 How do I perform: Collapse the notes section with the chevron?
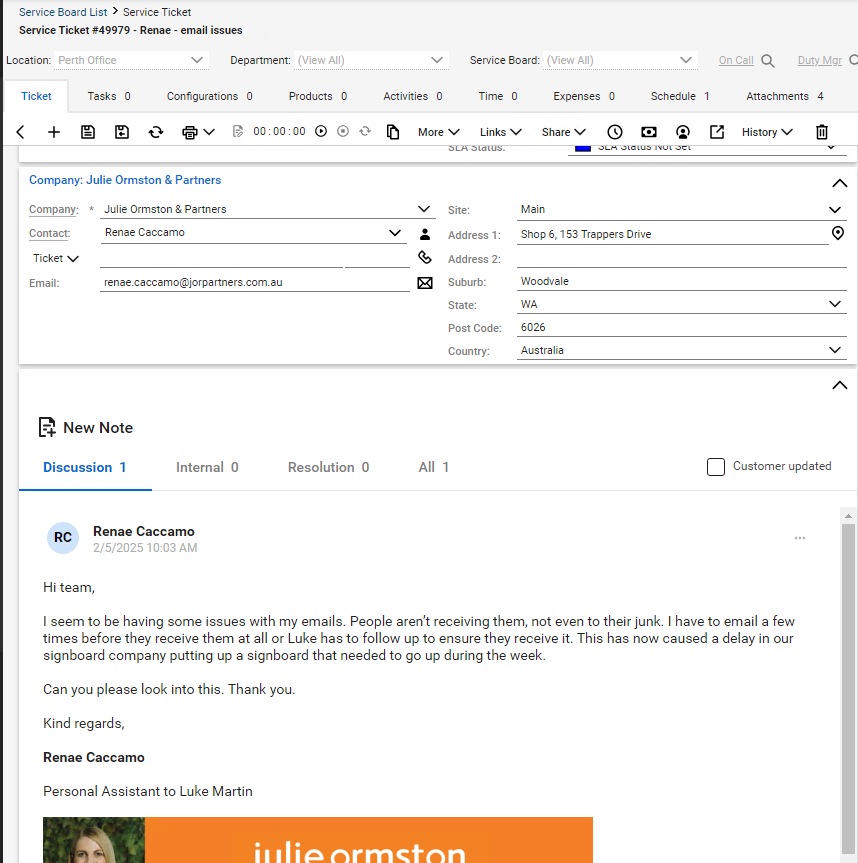(839, 385)
